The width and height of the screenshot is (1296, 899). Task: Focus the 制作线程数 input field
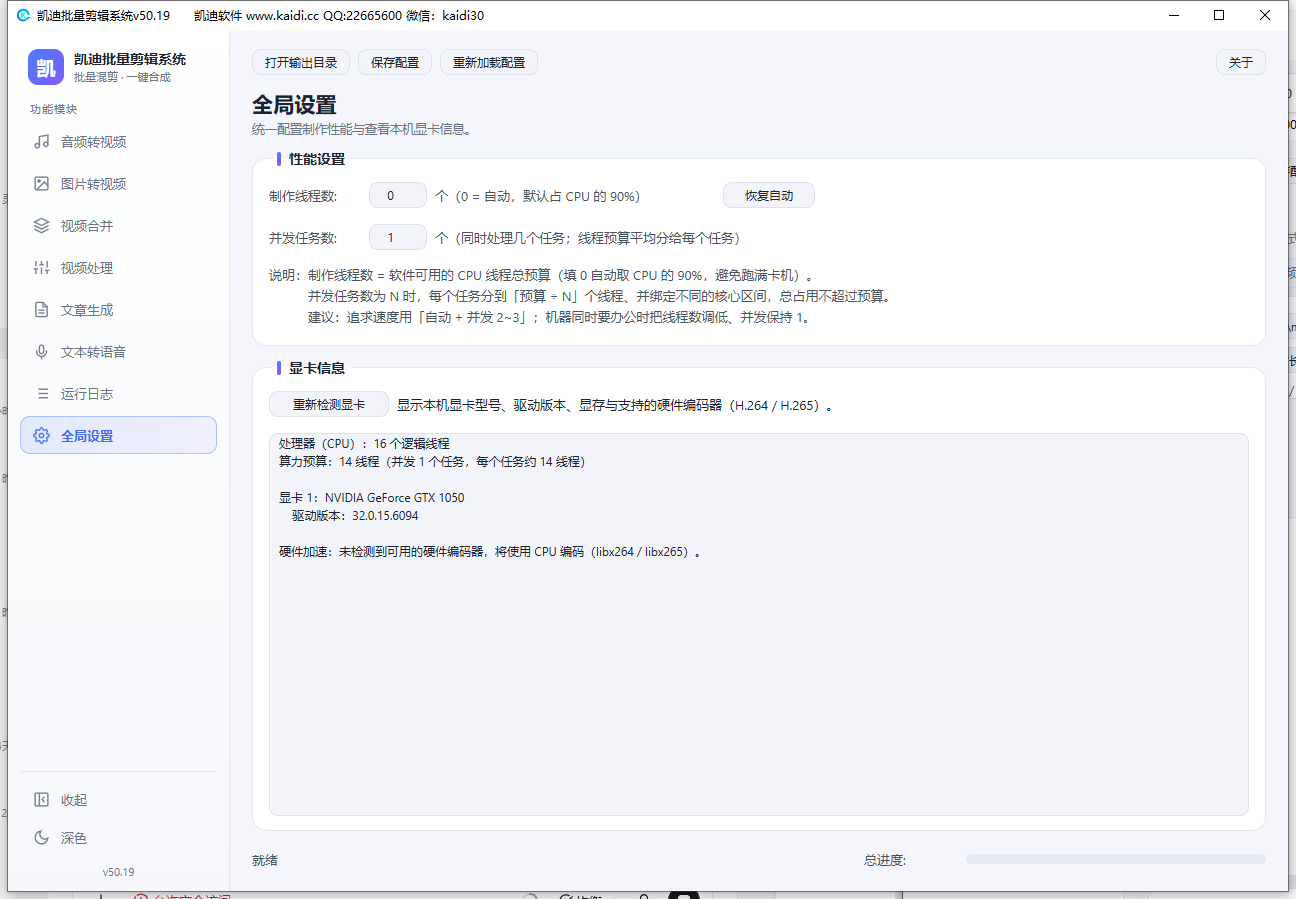(398, 196)
